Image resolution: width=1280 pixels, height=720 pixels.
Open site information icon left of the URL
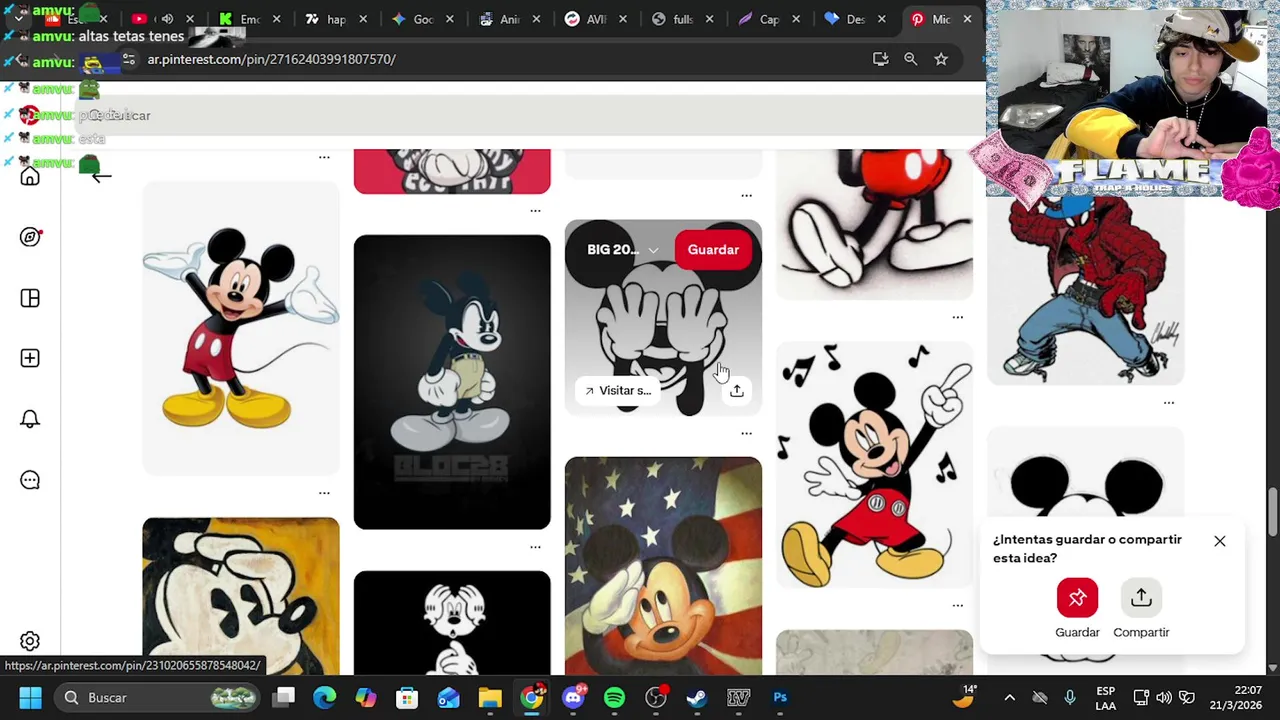click(x=129, y=59)
